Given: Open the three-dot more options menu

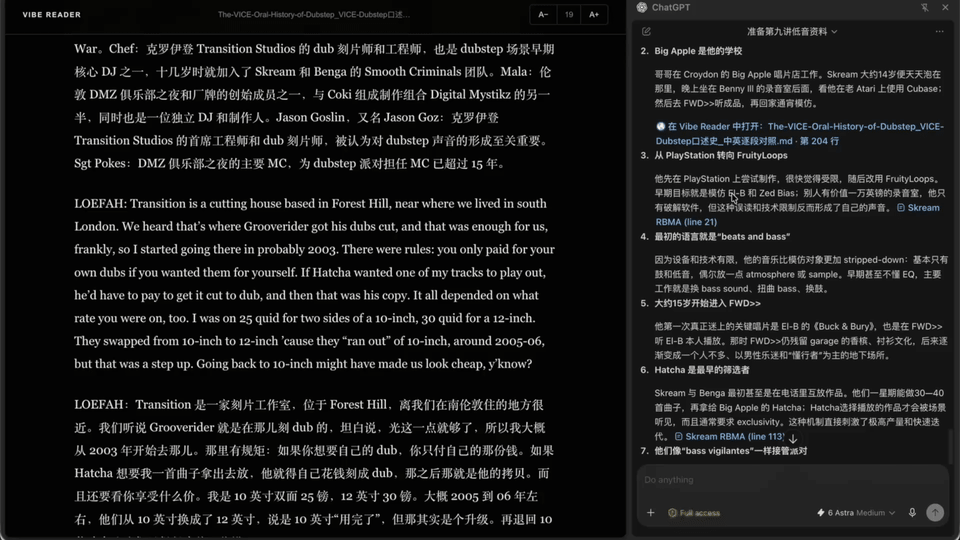Looking at the screenshot, I should tap(939, 31).
